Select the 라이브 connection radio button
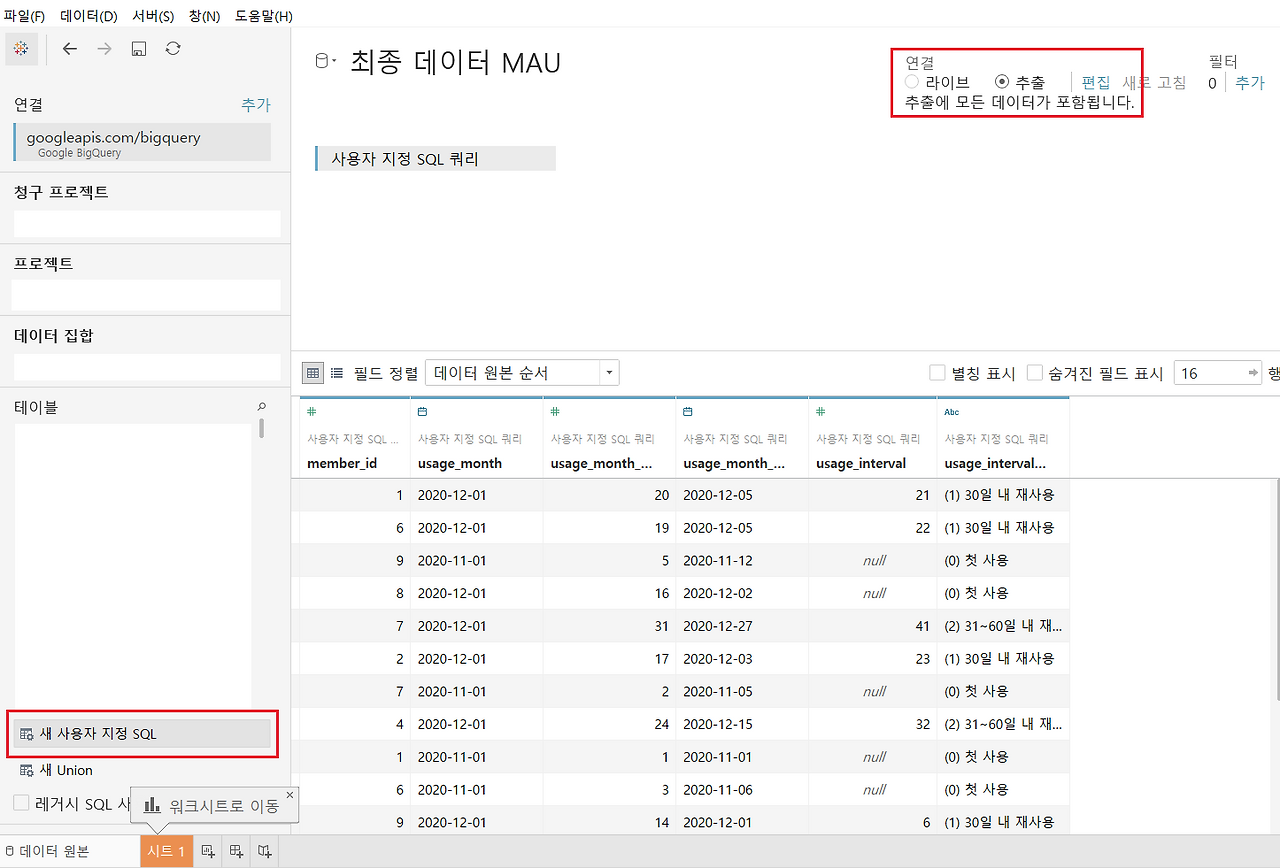This screenshot has height=868, width=1280. [911, 81]
